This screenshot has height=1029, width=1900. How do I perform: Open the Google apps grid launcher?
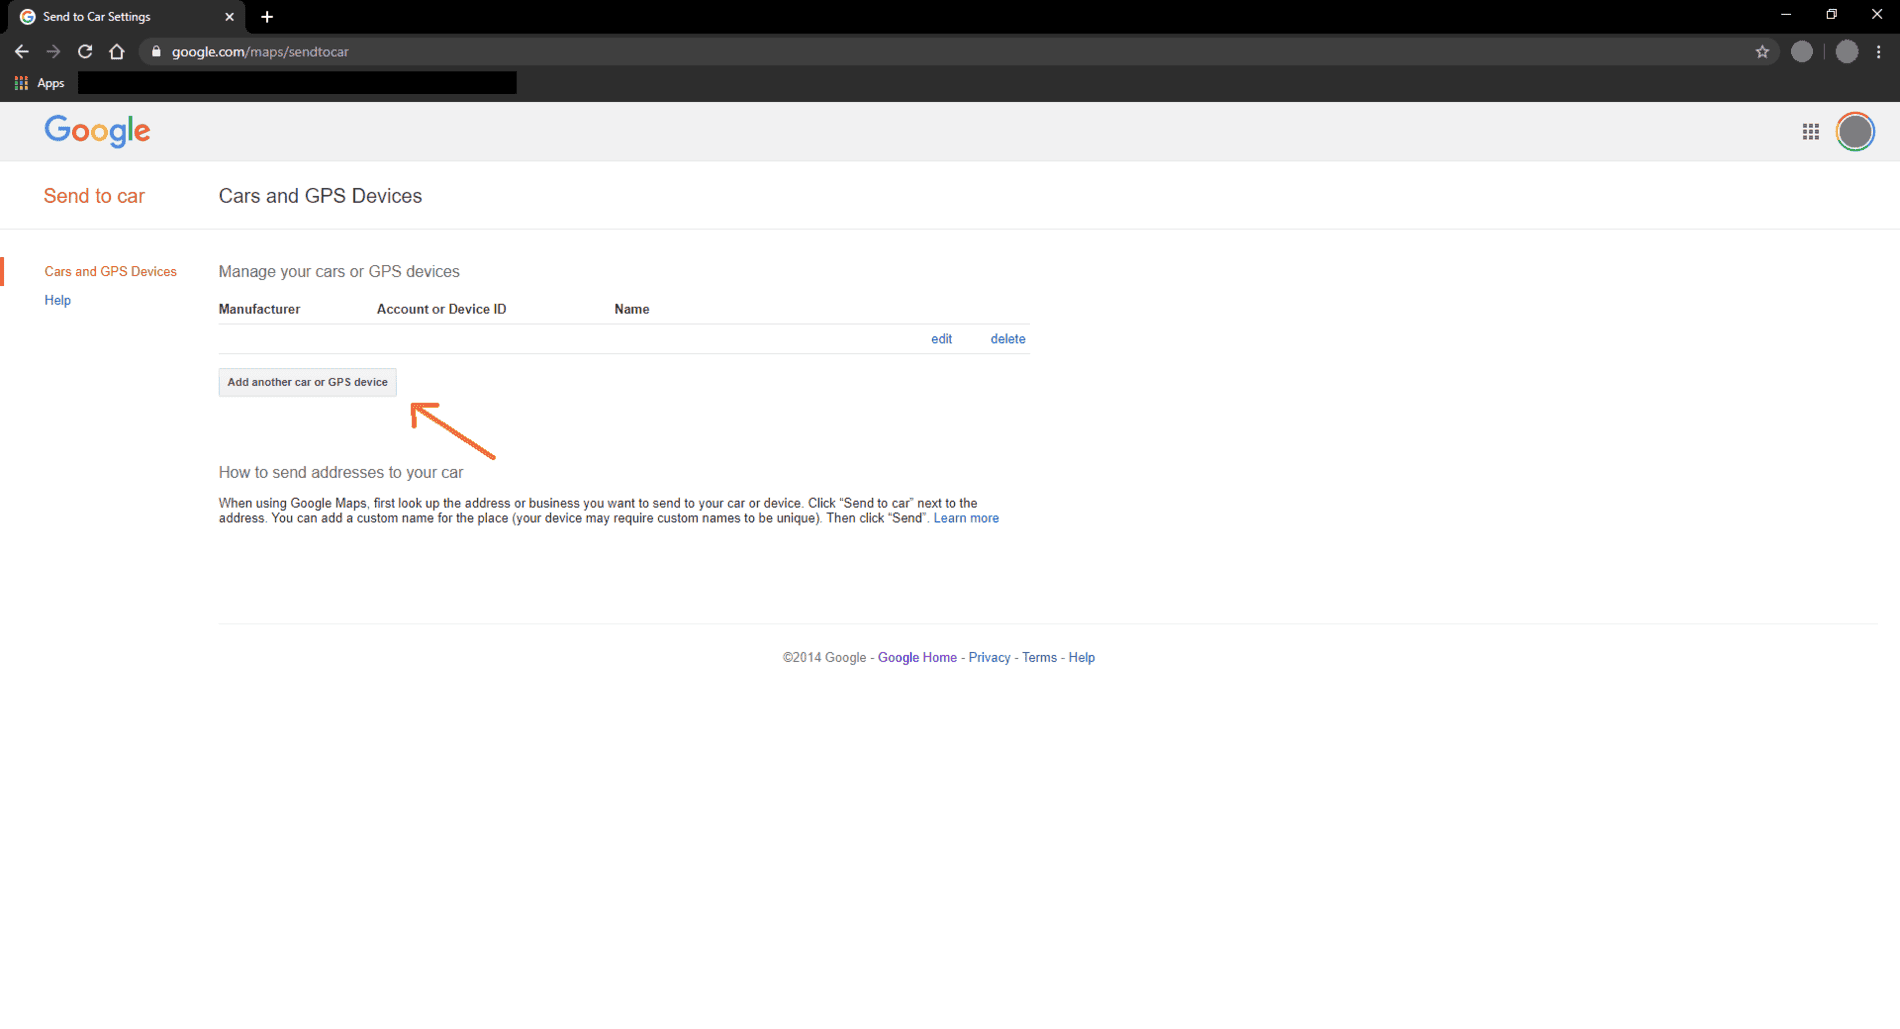click(1811, 132)
